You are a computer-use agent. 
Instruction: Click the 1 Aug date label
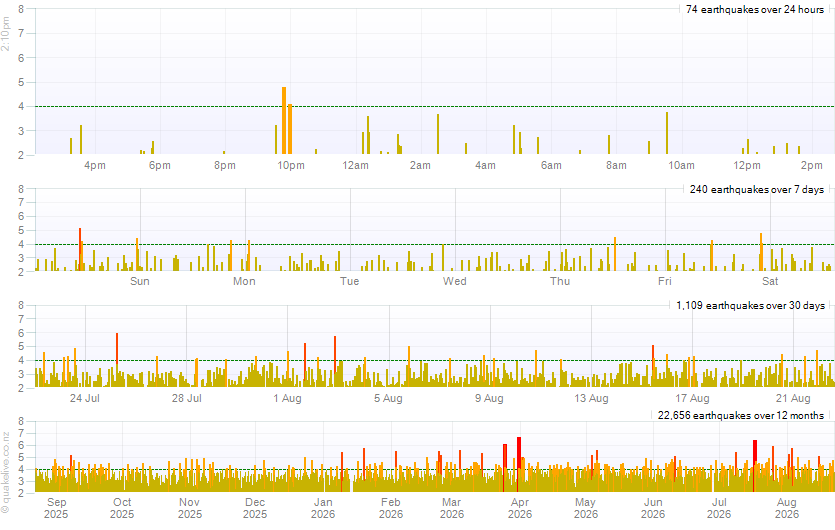[288, 398]
